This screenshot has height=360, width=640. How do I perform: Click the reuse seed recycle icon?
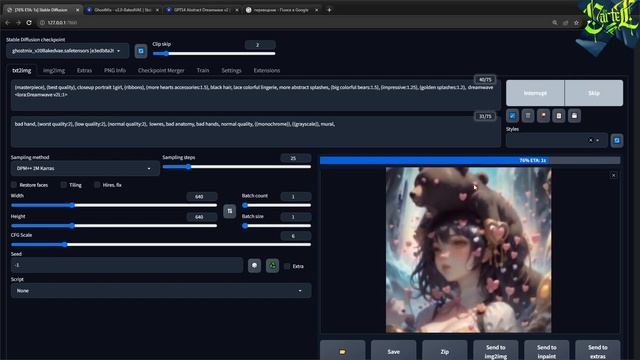click(272, 266)
